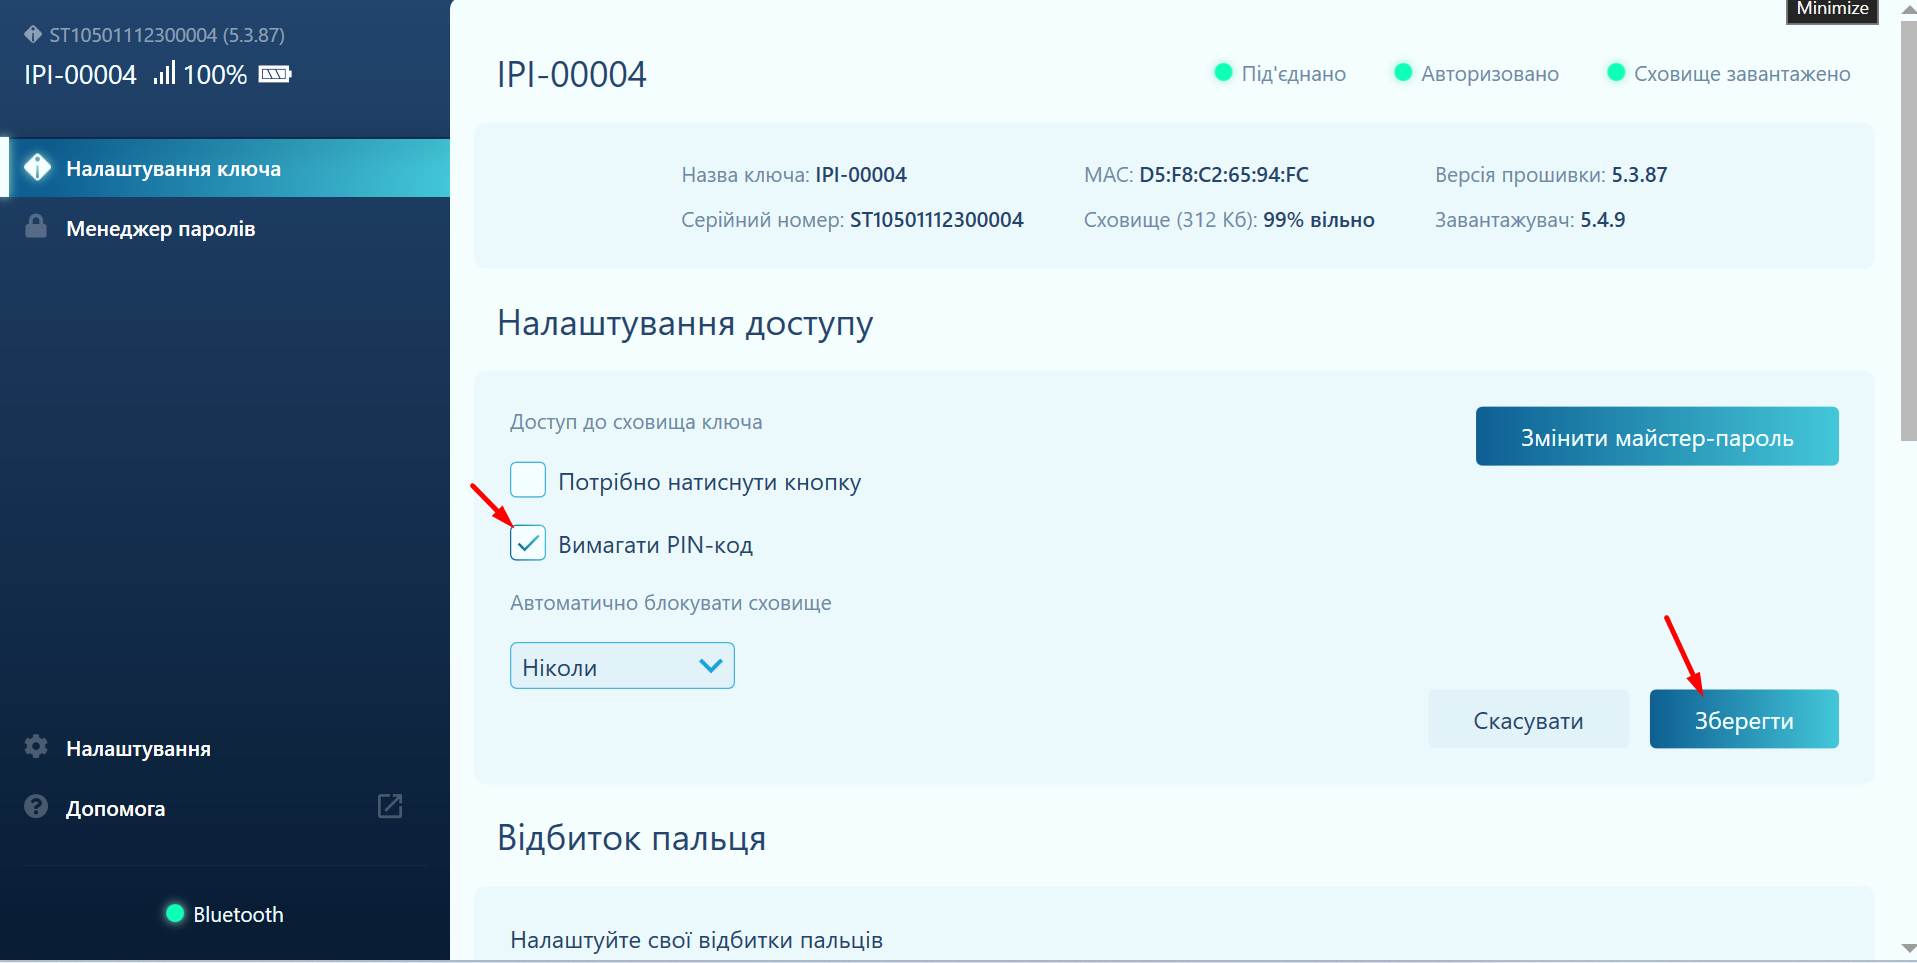This screenshot has width=1917, height=963.
Task: Click the green Bluetooth status indicator
Action: pos(175,913)
